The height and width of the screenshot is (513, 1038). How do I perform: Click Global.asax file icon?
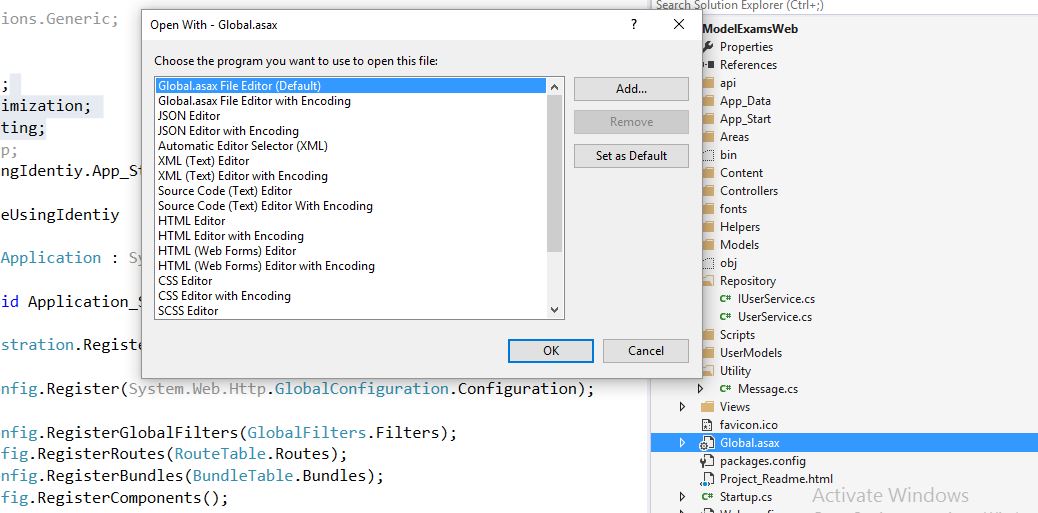coord(708,443)
